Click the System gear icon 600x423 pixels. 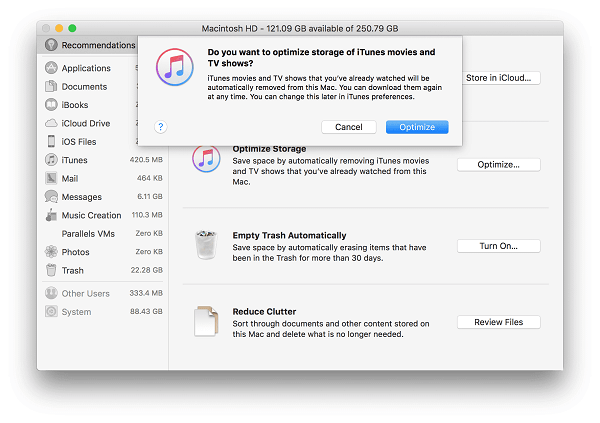click(51, 311)
